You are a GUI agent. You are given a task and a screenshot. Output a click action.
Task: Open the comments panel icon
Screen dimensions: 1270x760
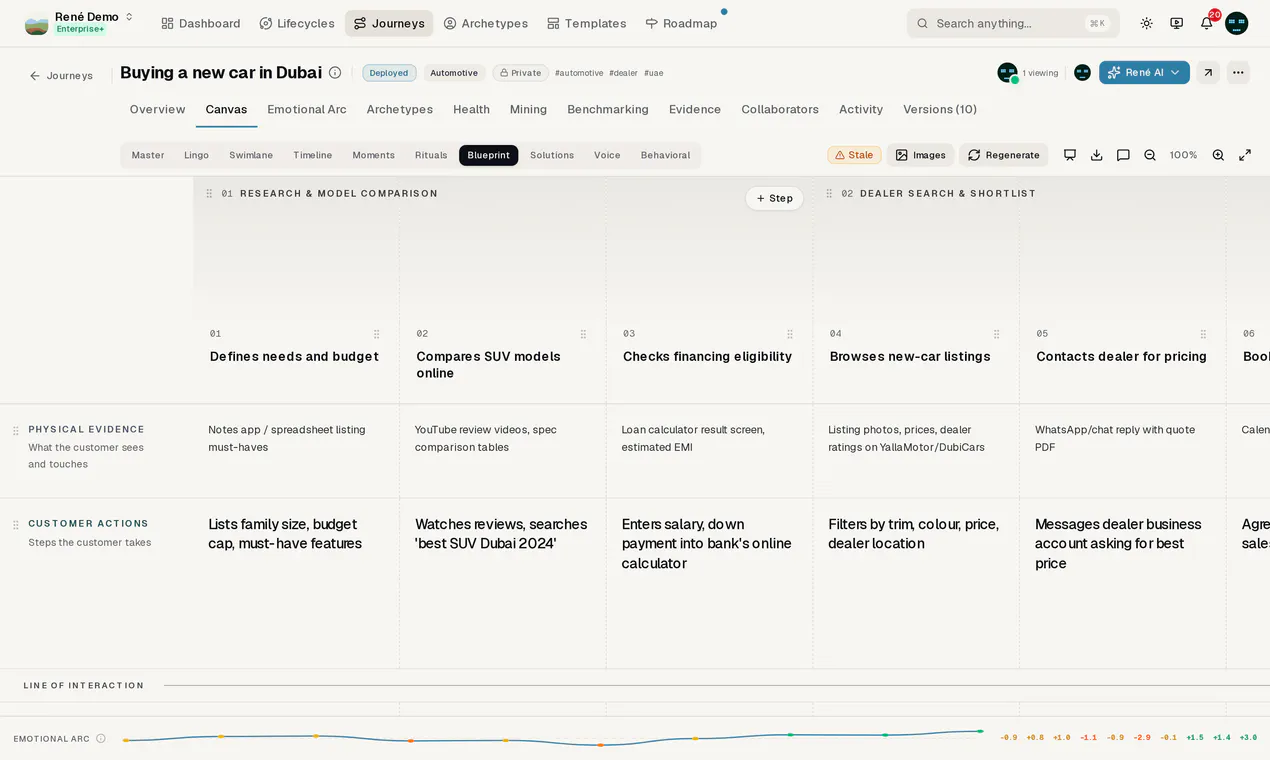[x=1123, y=155]
